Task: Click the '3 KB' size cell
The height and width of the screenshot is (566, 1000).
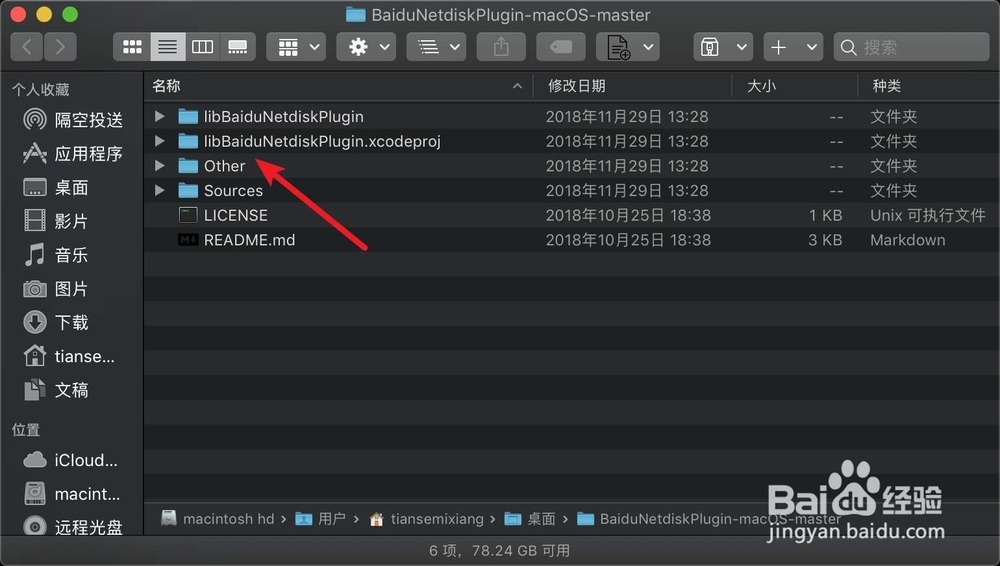Action: (x=825, y=240)
